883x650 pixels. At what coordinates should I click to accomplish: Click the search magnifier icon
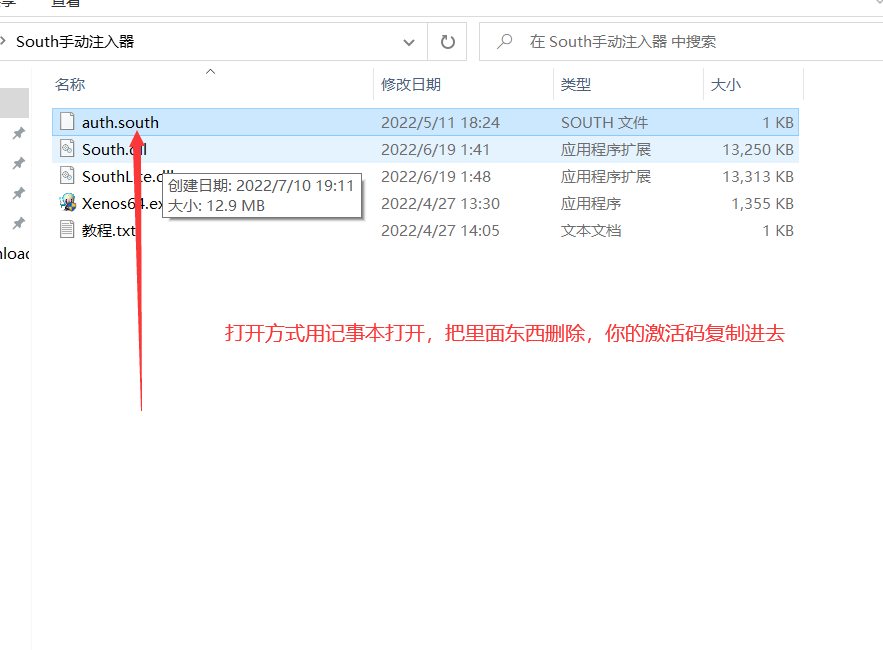pos(505,41)
